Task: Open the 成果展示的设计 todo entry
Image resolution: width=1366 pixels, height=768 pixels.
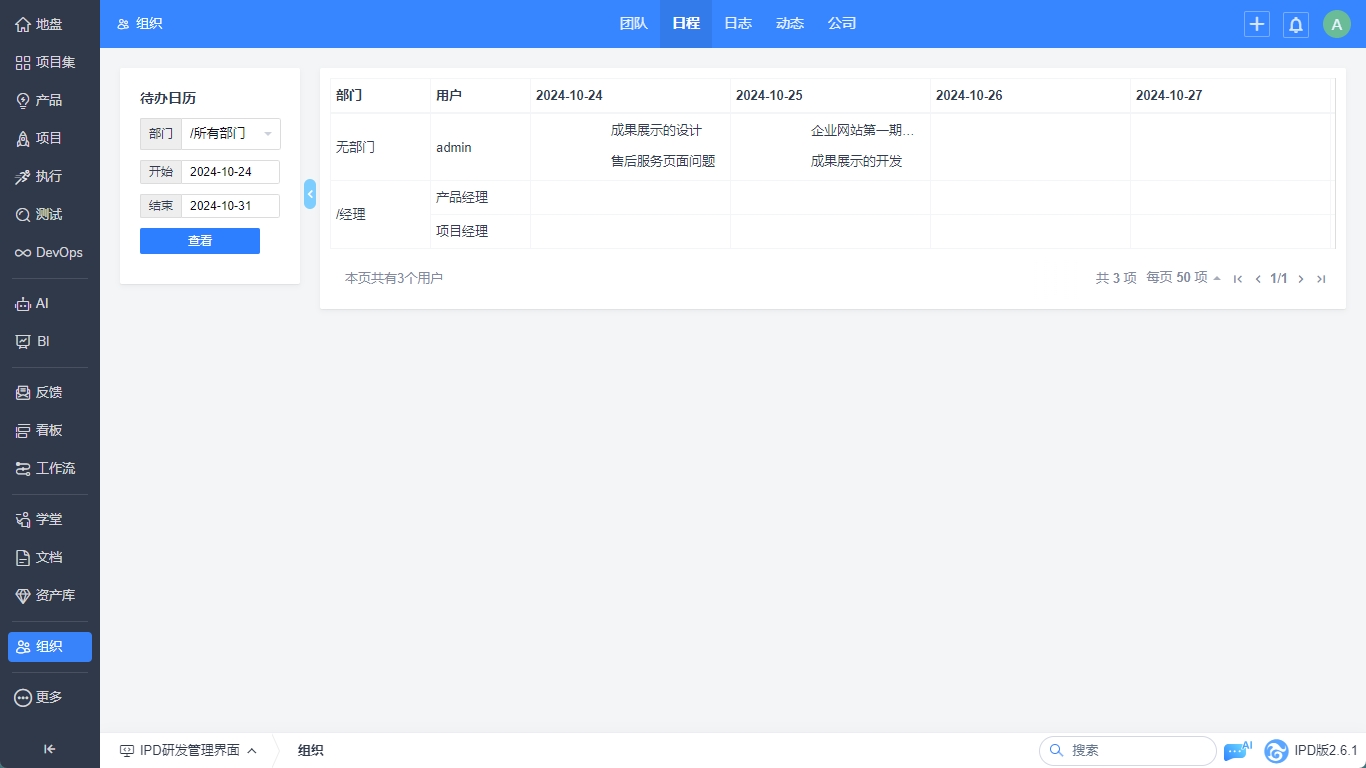Action: pos(656,131)
